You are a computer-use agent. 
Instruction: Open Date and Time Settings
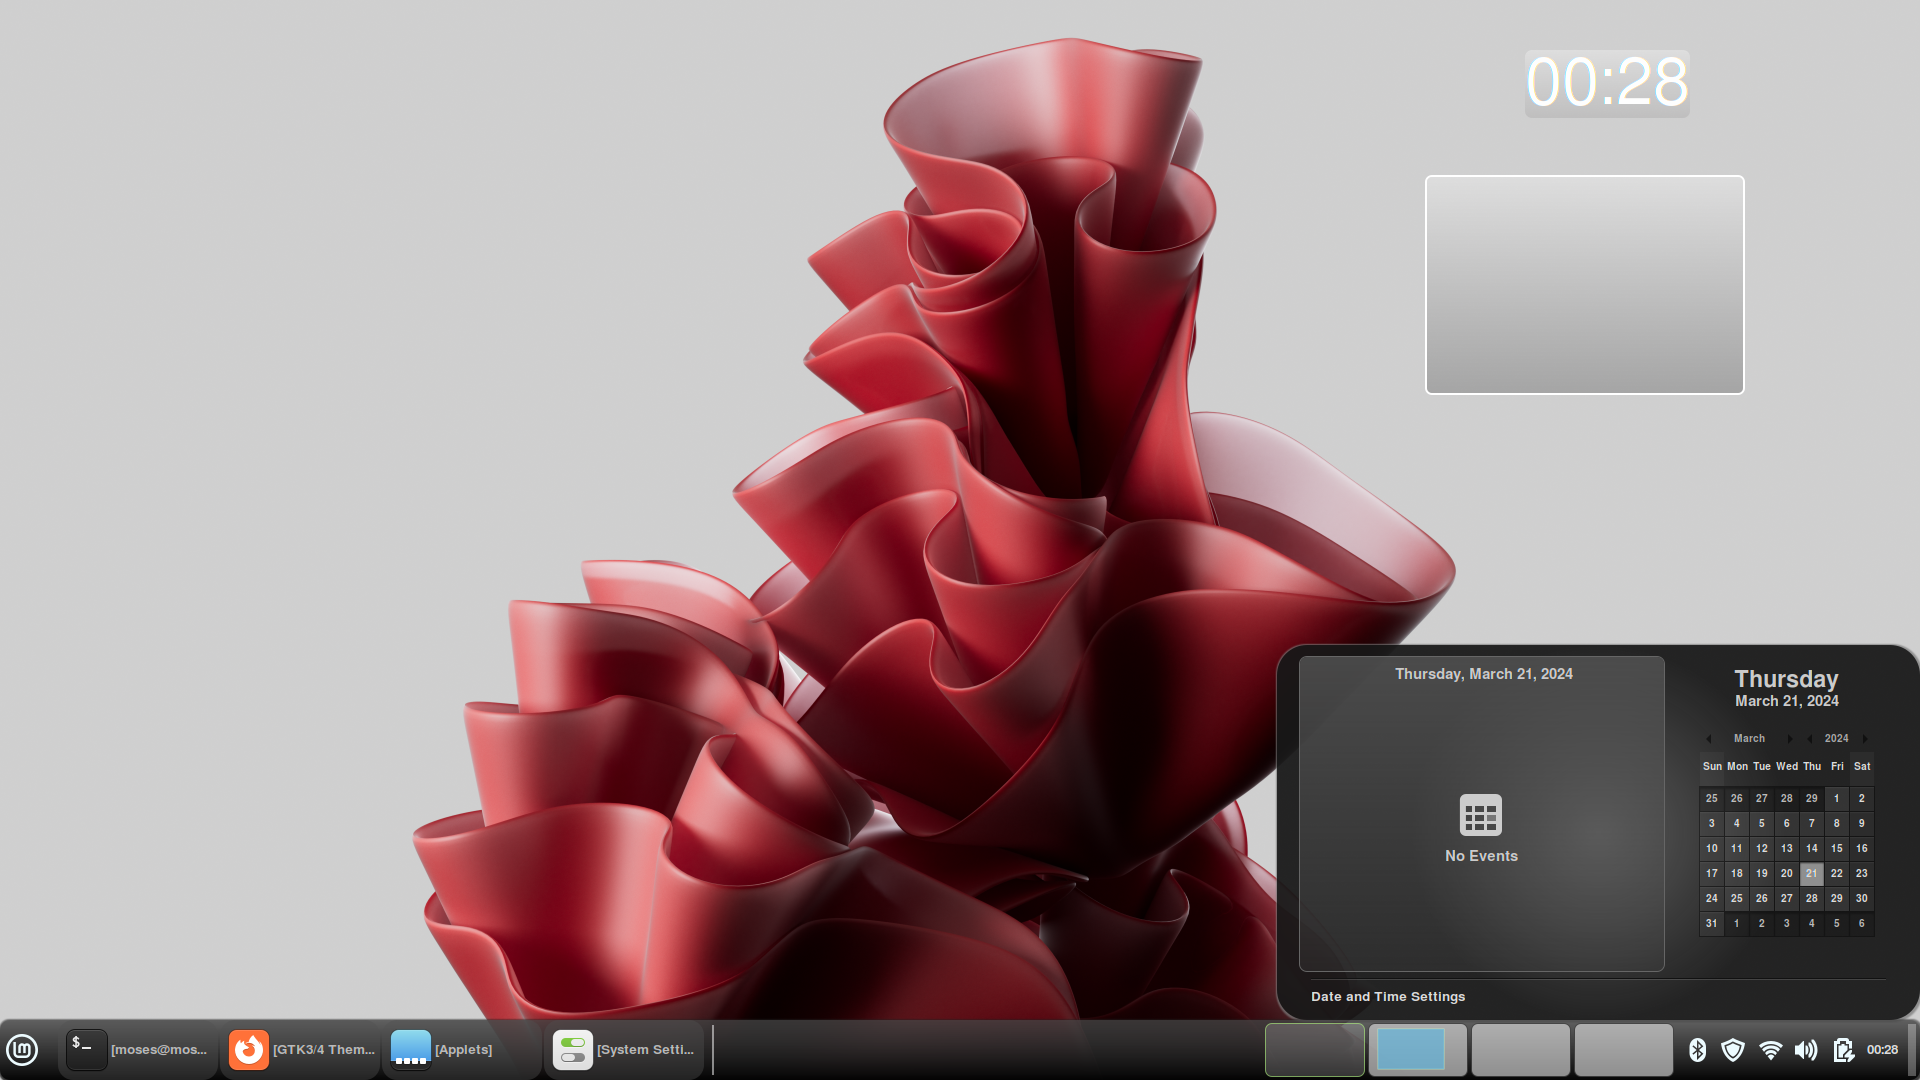click(1387, 997)
